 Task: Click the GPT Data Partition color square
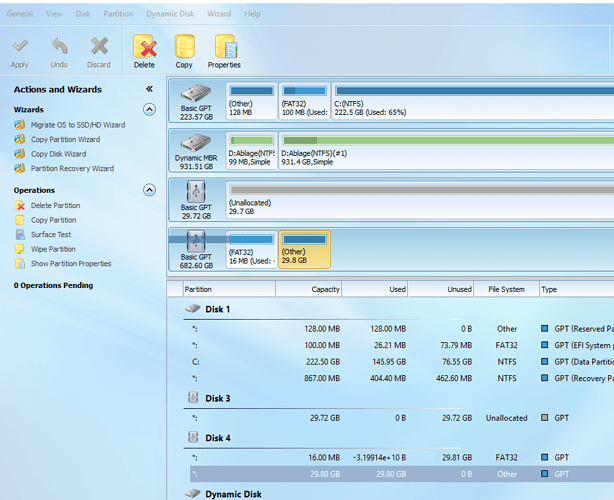coord(544,361)
